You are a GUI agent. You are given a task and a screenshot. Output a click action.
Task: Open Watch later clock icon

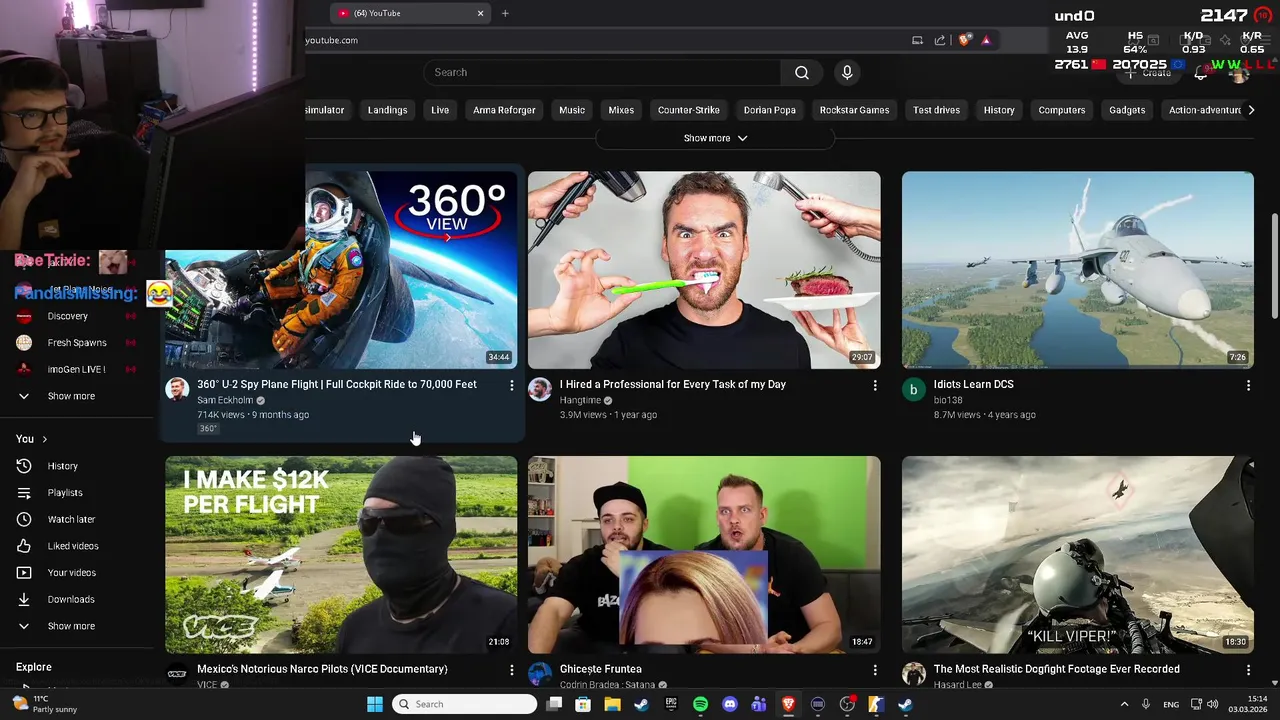(x=24, y=519)
